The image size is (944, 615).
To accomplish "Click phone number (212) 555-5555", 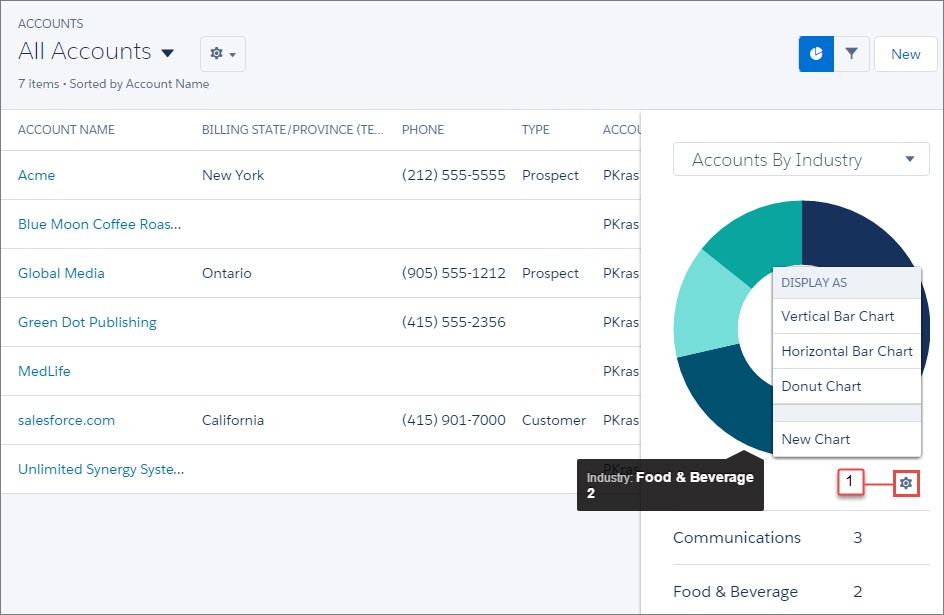I will pos(453,175).
